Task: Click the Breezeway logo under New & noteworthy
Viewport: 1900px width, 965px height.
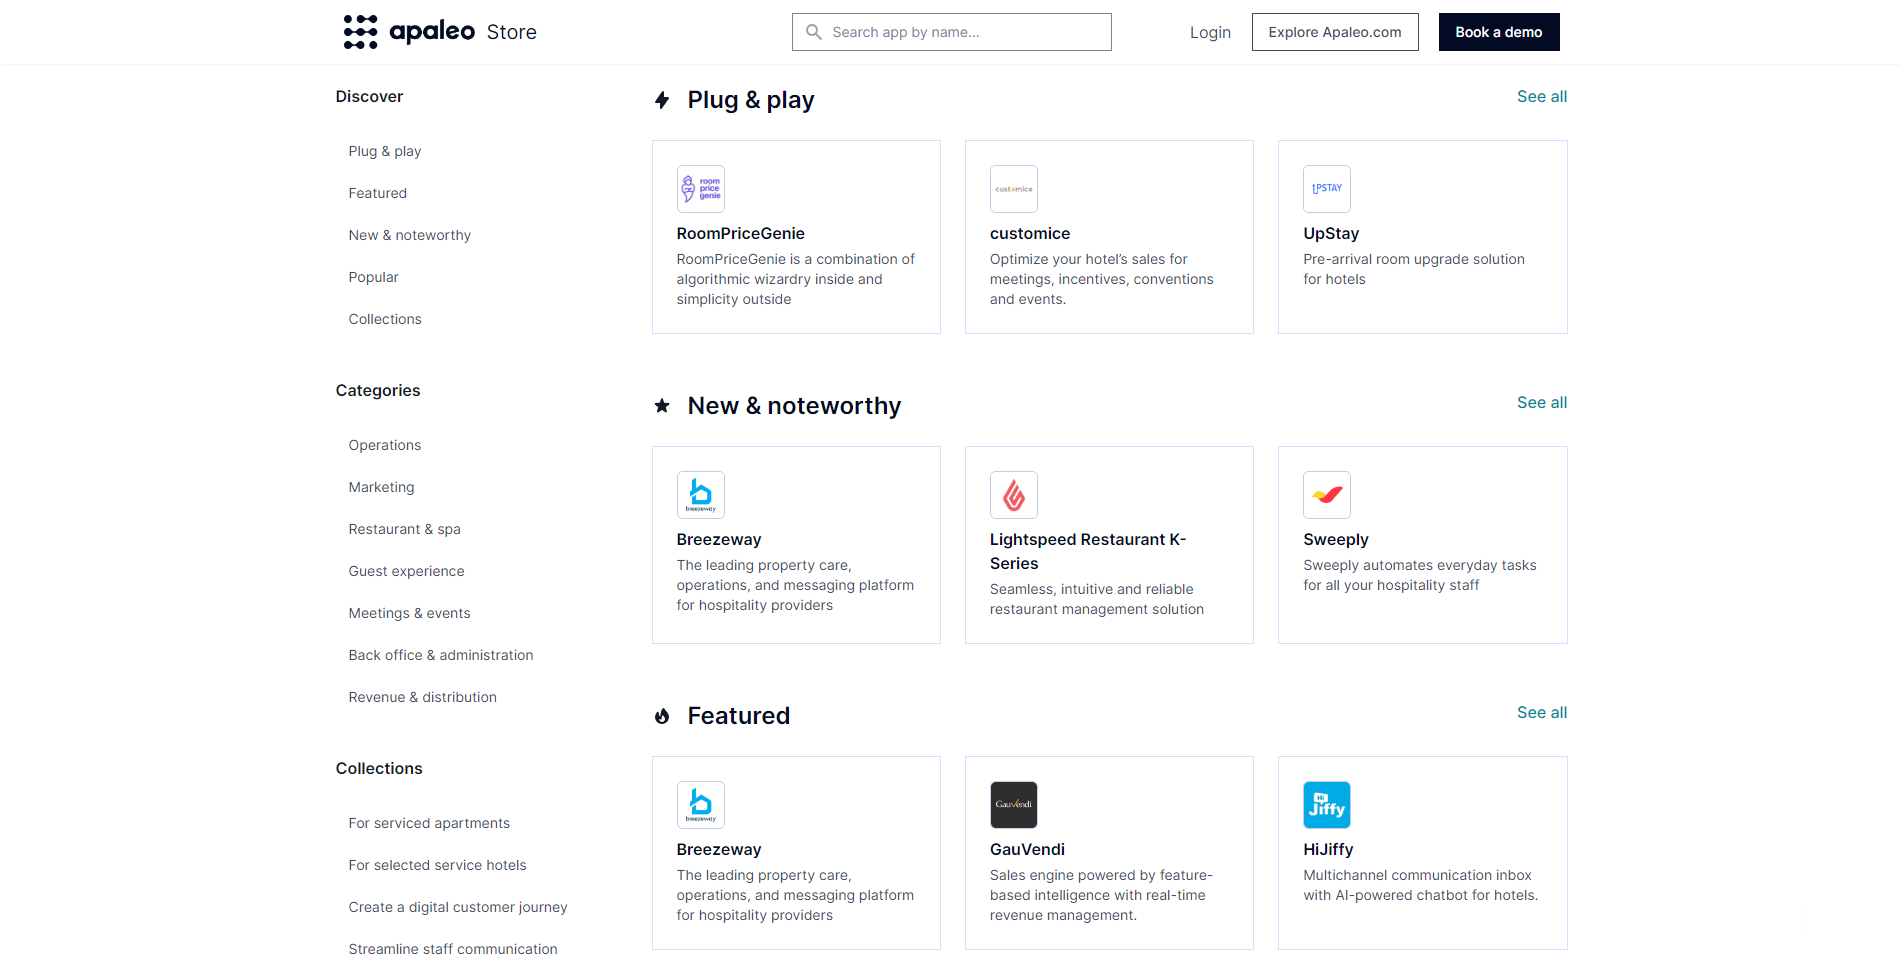Action: coord(700,495)
